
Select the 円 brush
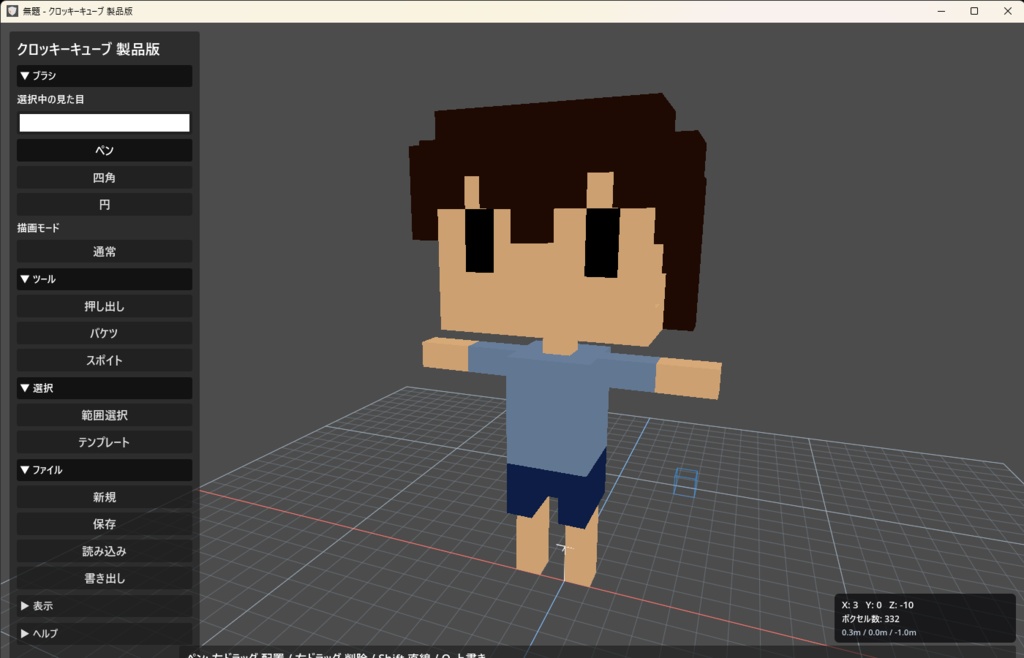click(x=104, y=204)
